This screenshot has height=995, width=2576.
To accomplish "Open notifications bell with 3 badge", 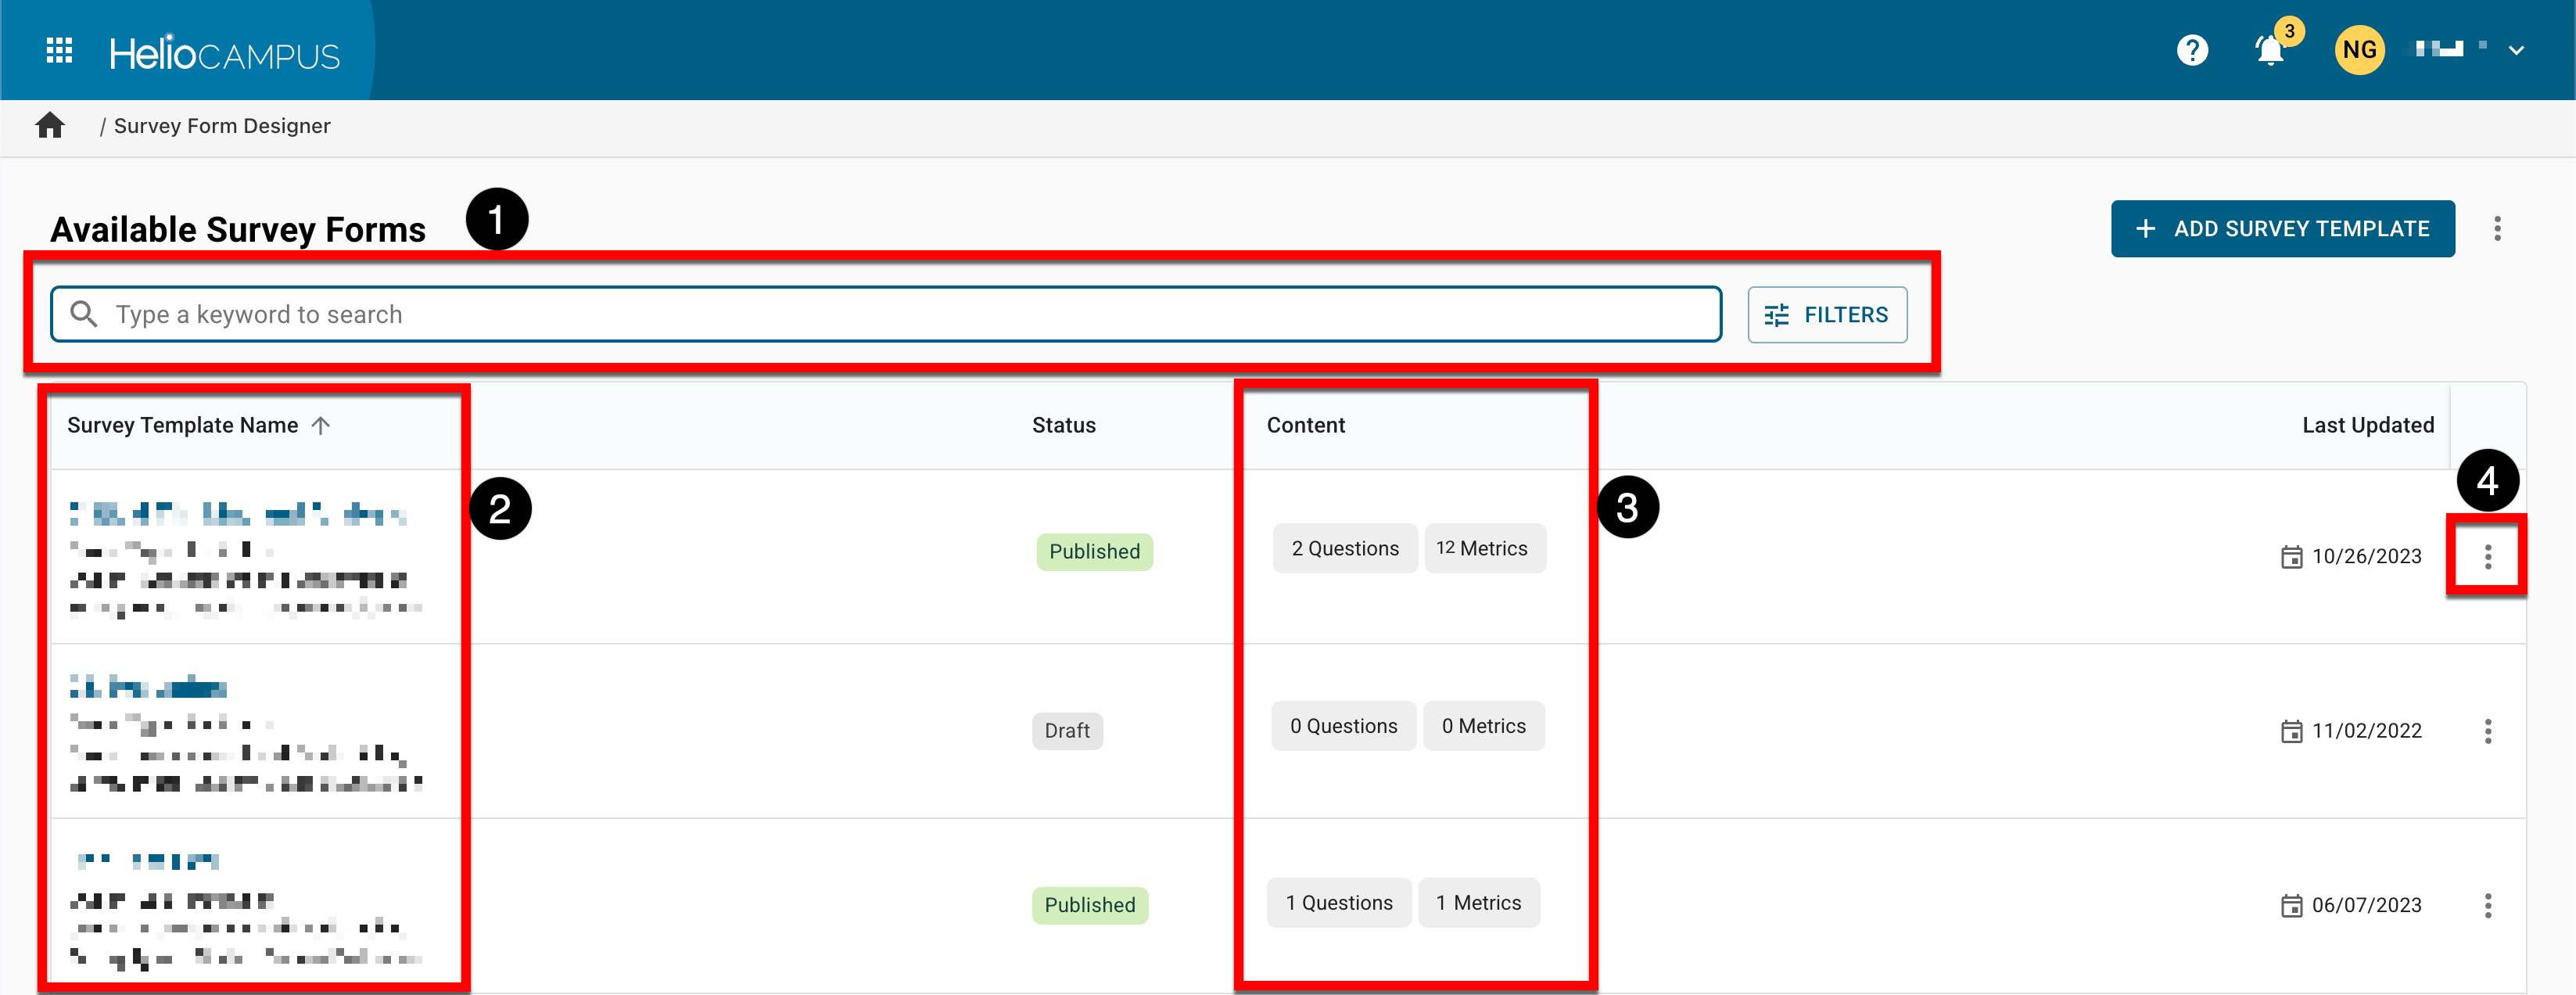I will tap(2270, 50).
